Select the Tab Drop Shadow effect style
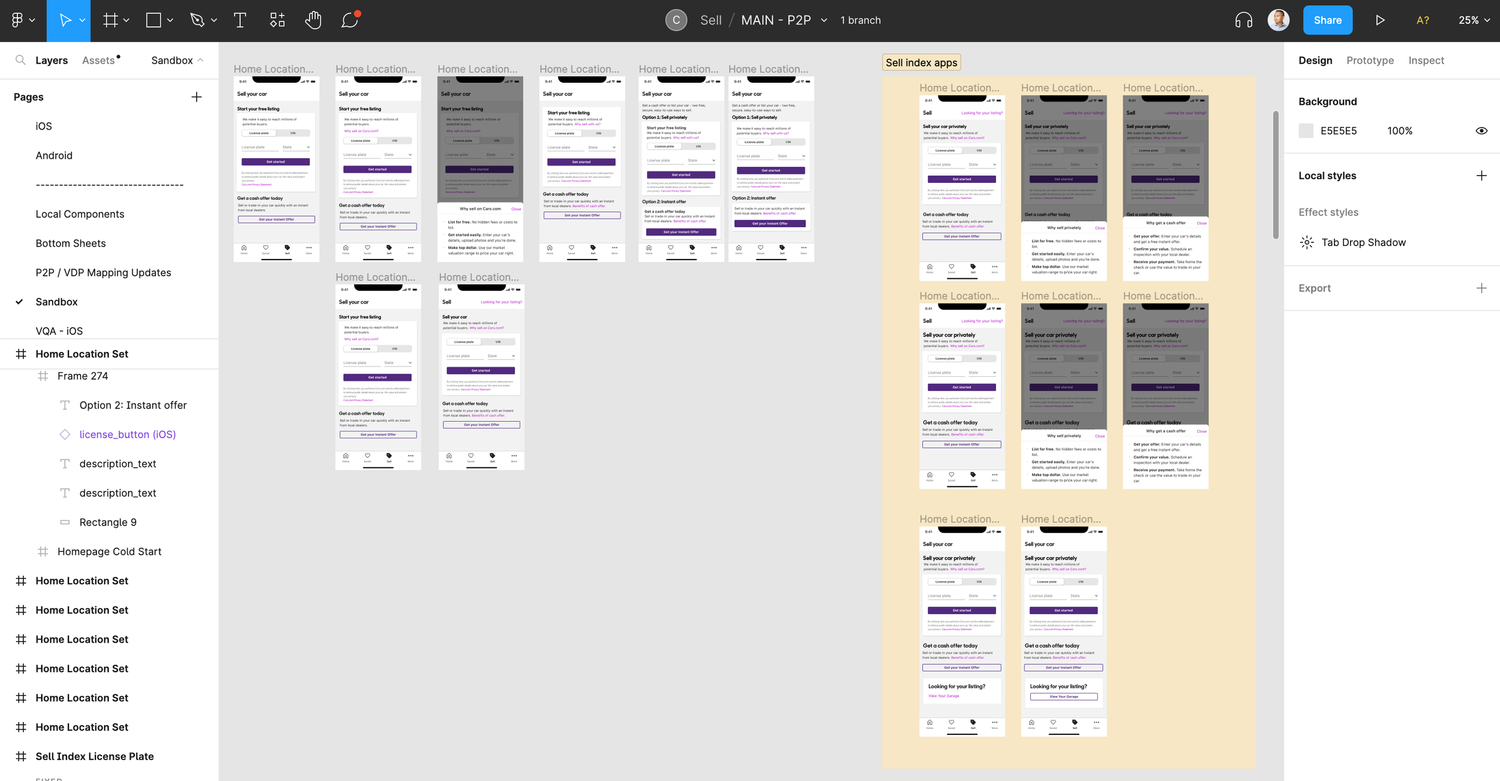Screen dimensions: 1500x781 (x=1363, y=242)
